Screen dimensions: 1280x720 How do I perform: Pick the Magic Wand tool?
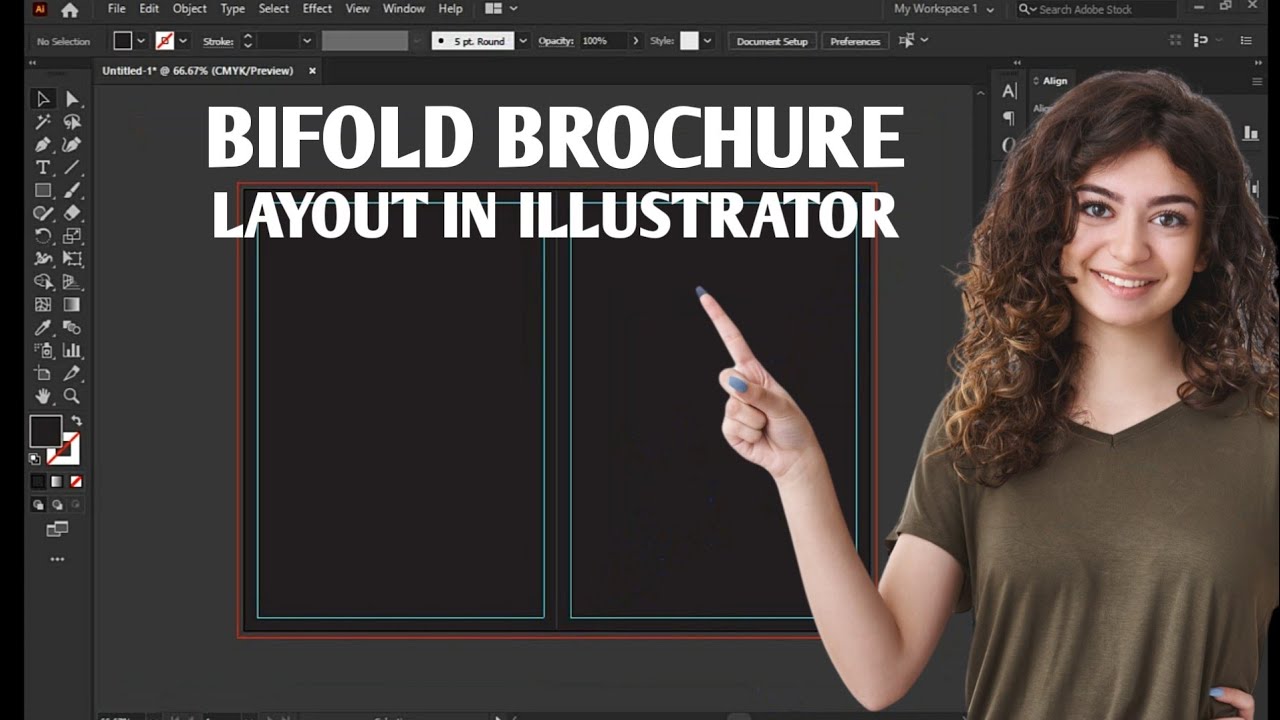43,122
